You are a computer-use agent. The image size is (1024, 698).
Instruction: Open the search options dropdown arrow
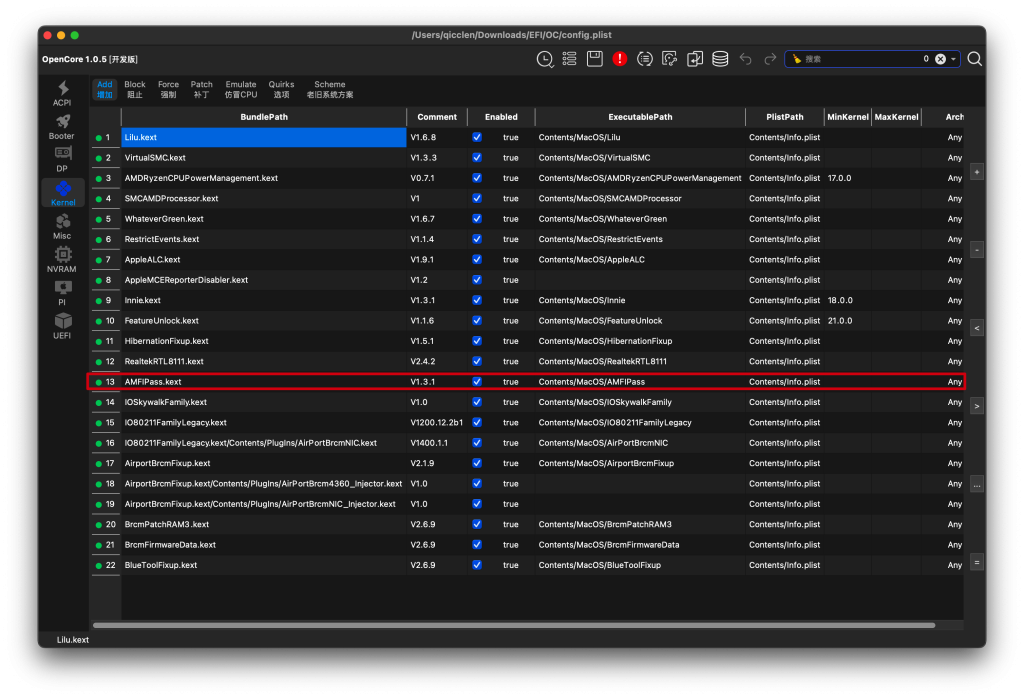coord(953,59)
